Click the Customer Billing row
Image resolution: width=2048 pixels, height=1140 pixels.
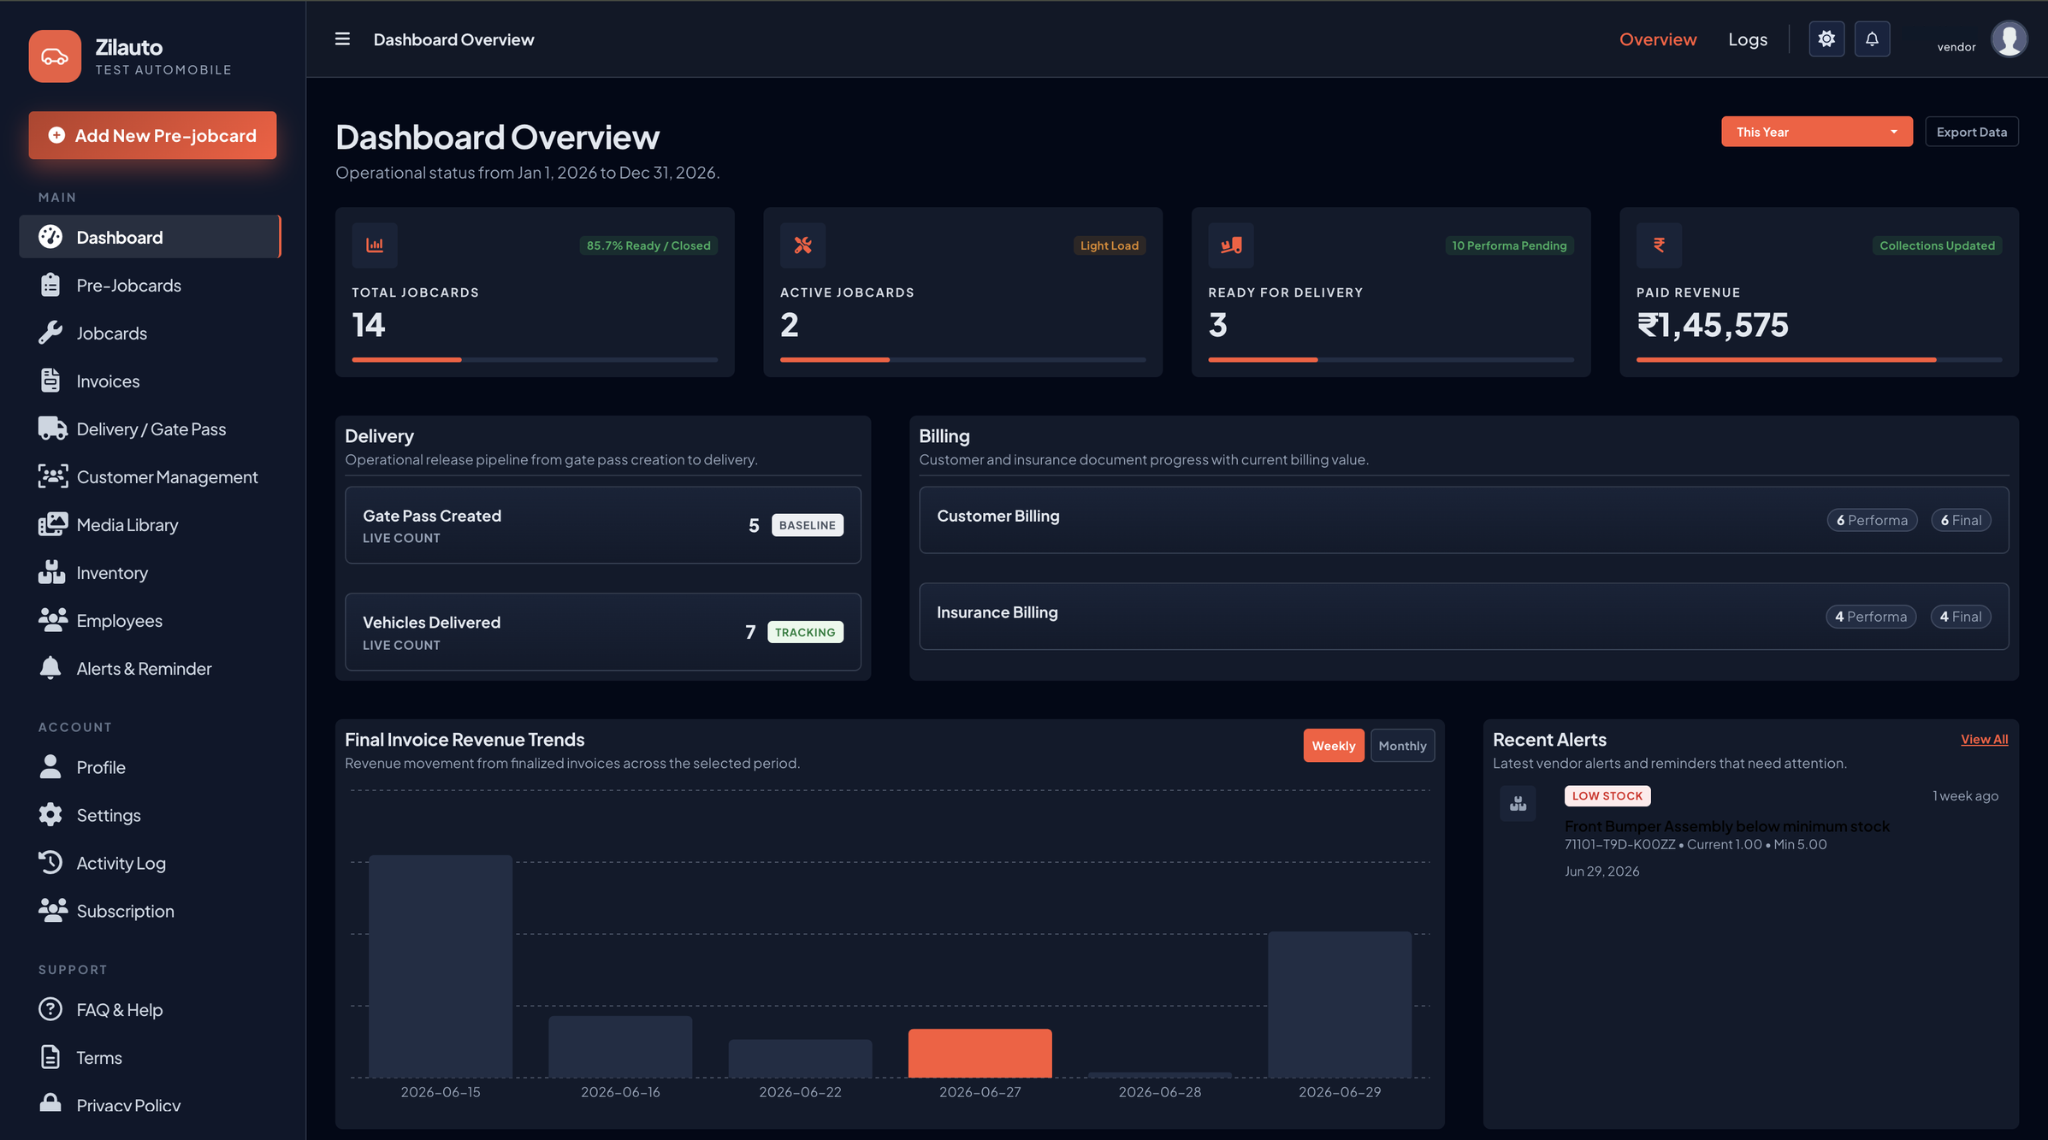[1464, 520]
